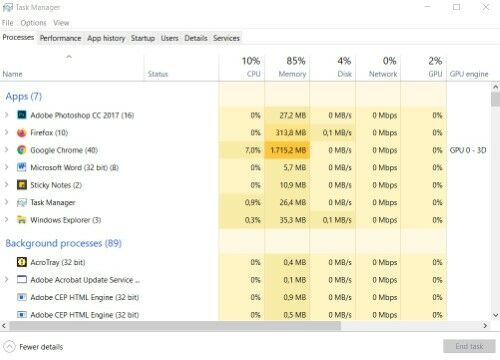Expand Adobe Acrobat Update Service row

pos(6,279)
